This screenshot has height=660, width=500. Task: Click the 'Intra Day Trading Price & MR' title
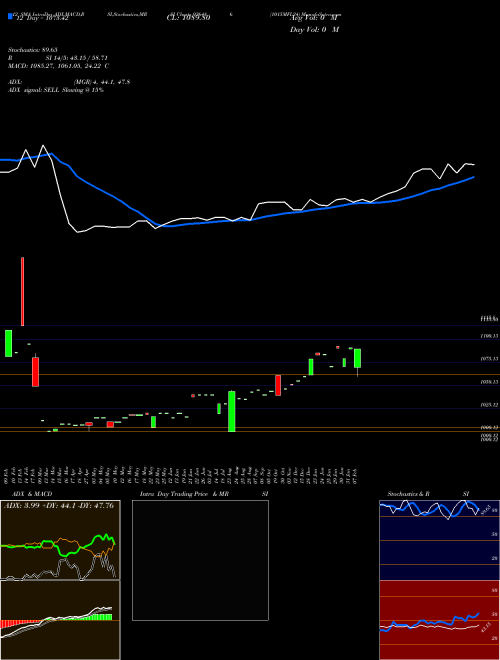pyautogui.click(x=185, y=494)
